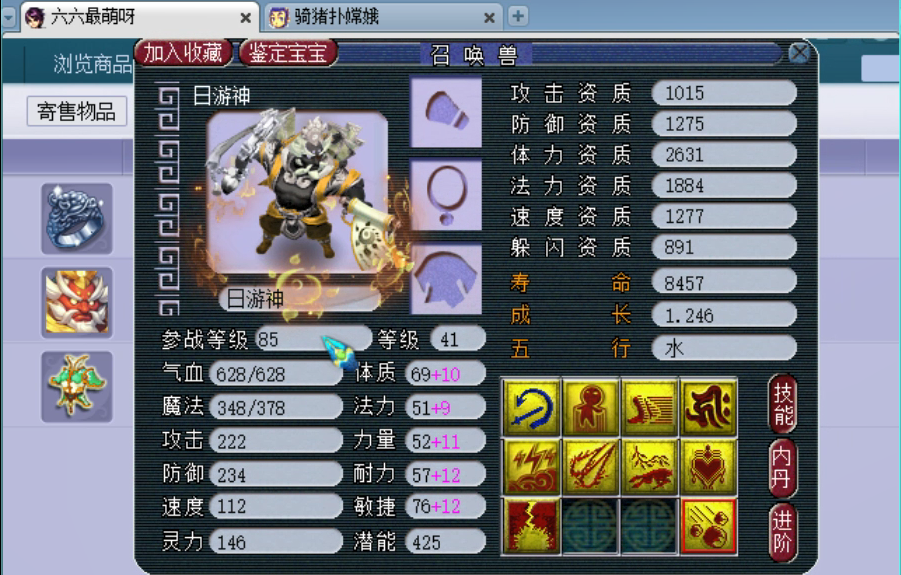Screen dimensions: 901x575
Task: Click the 鉴定宝宝 button
Action: [x=288, y=53]
